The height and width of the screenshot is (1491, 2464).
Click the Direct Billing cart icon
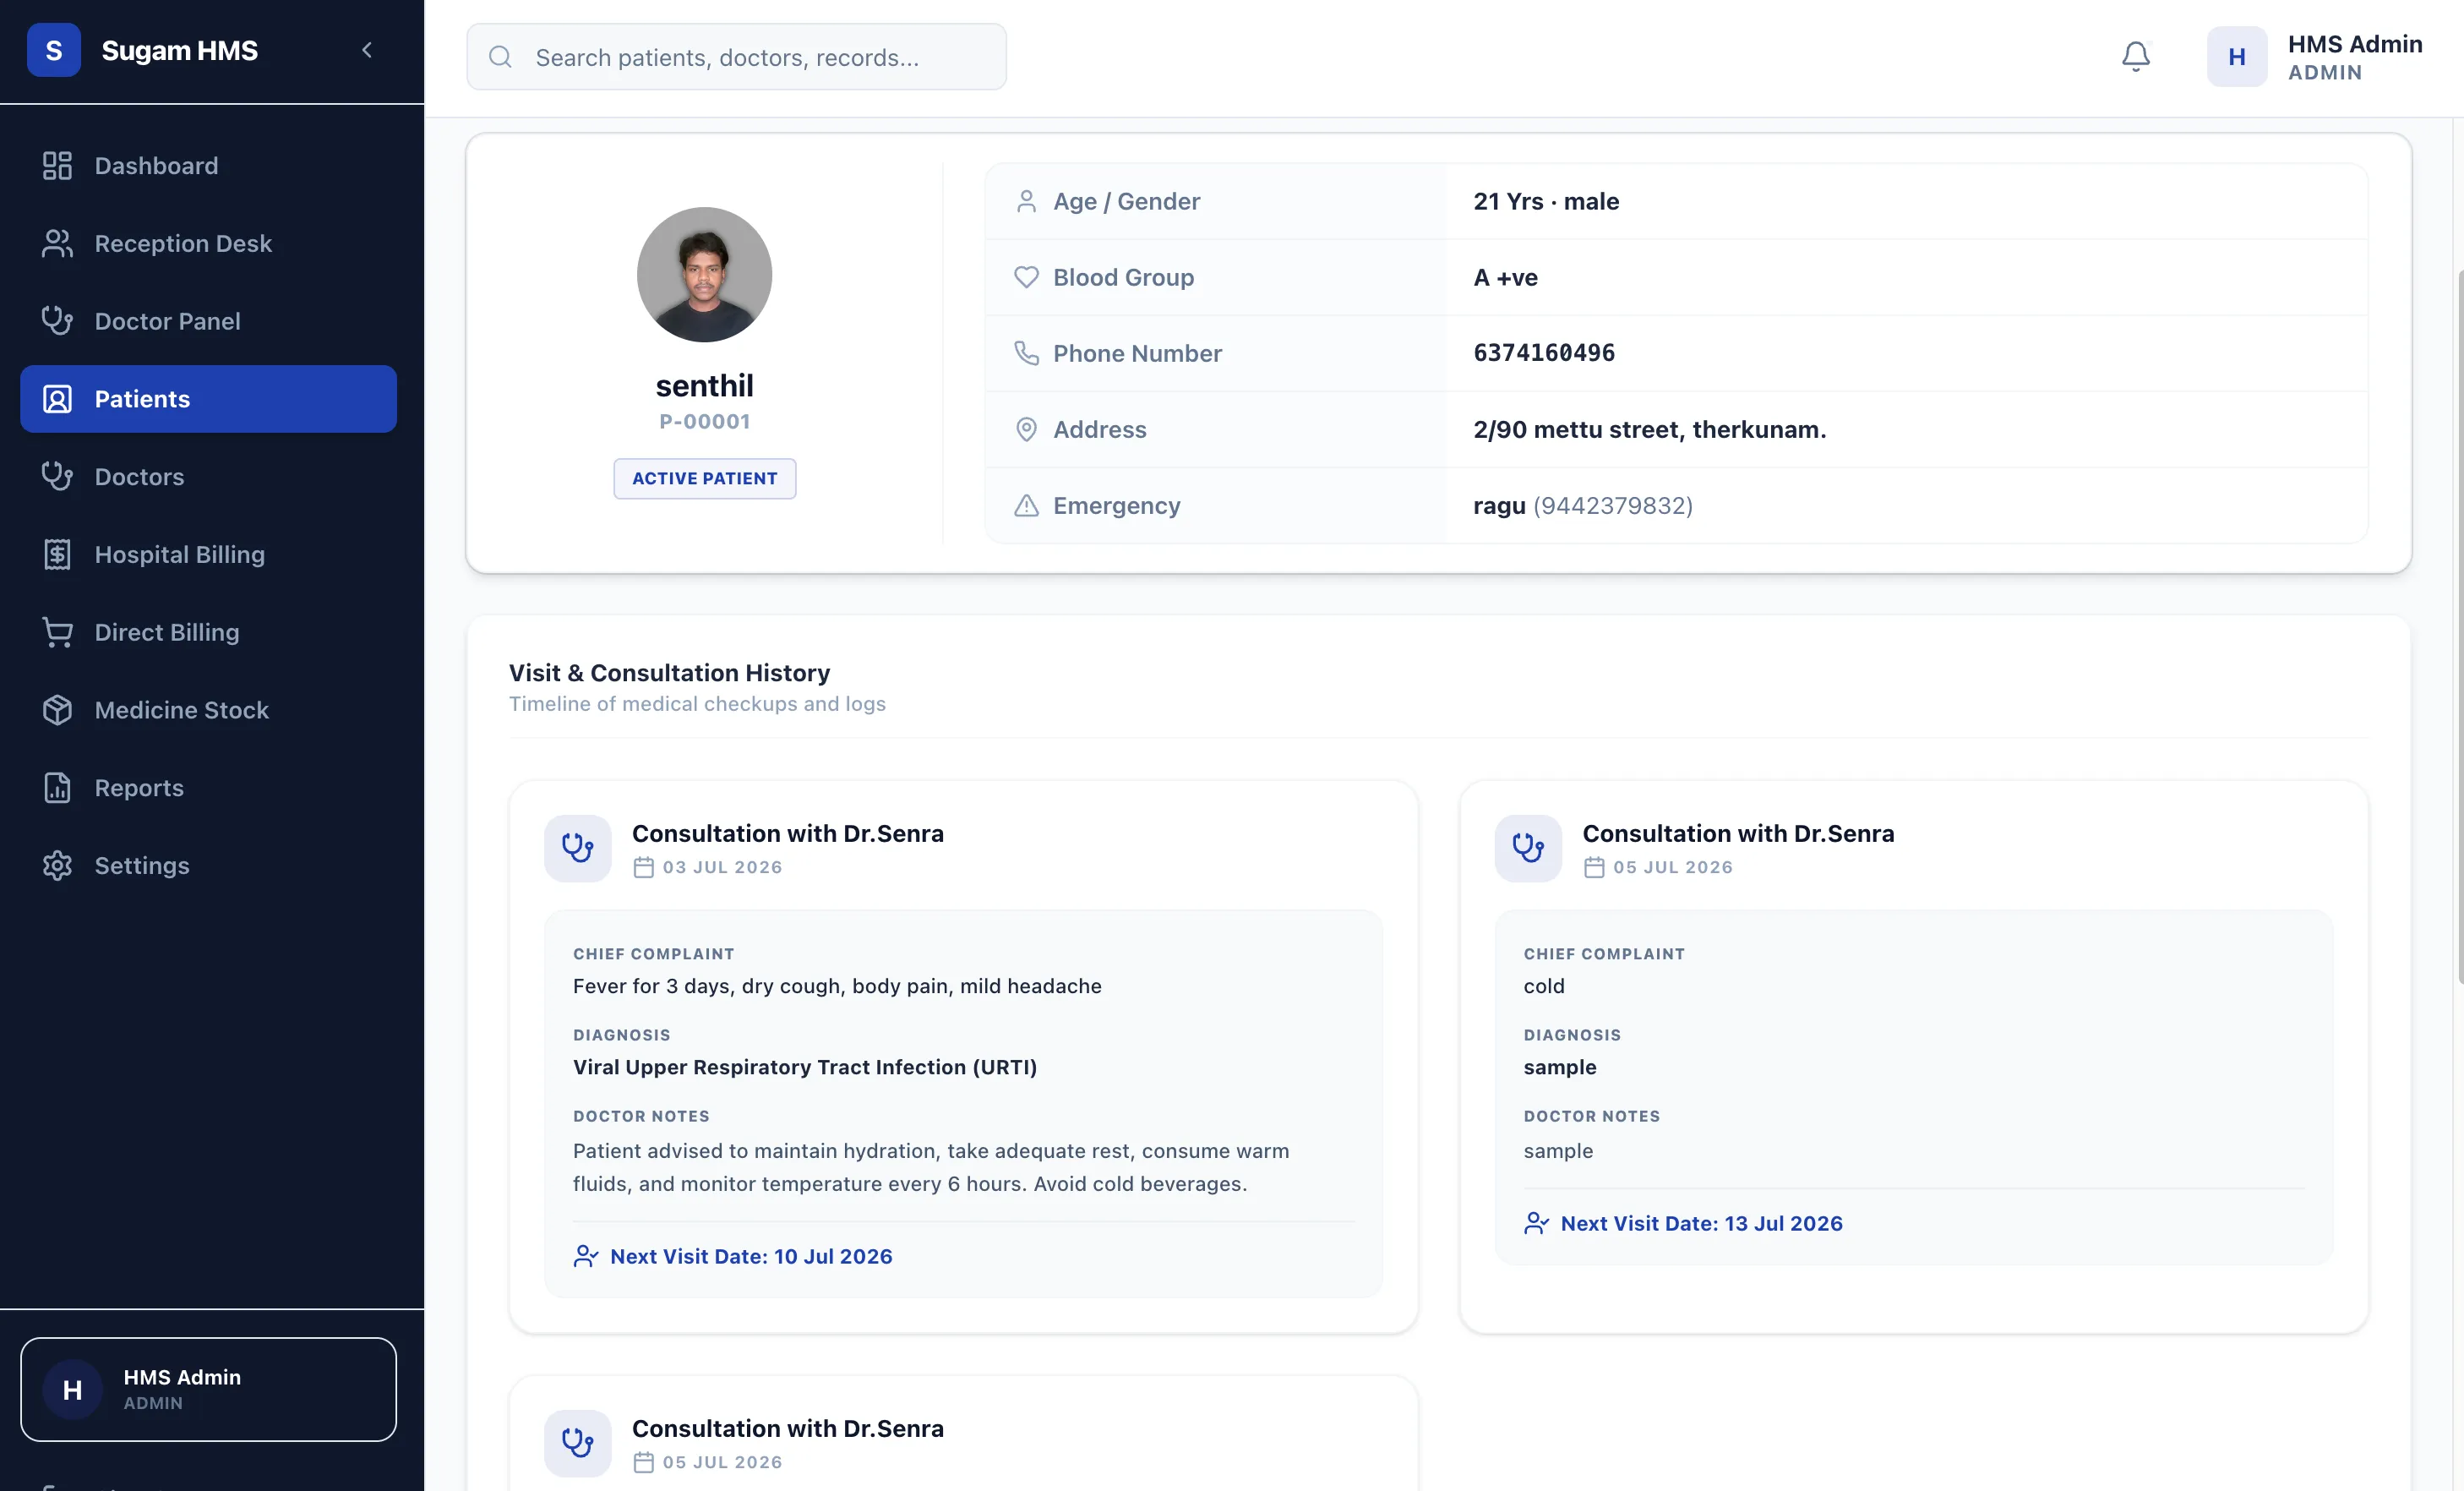(x=57, y=632)
